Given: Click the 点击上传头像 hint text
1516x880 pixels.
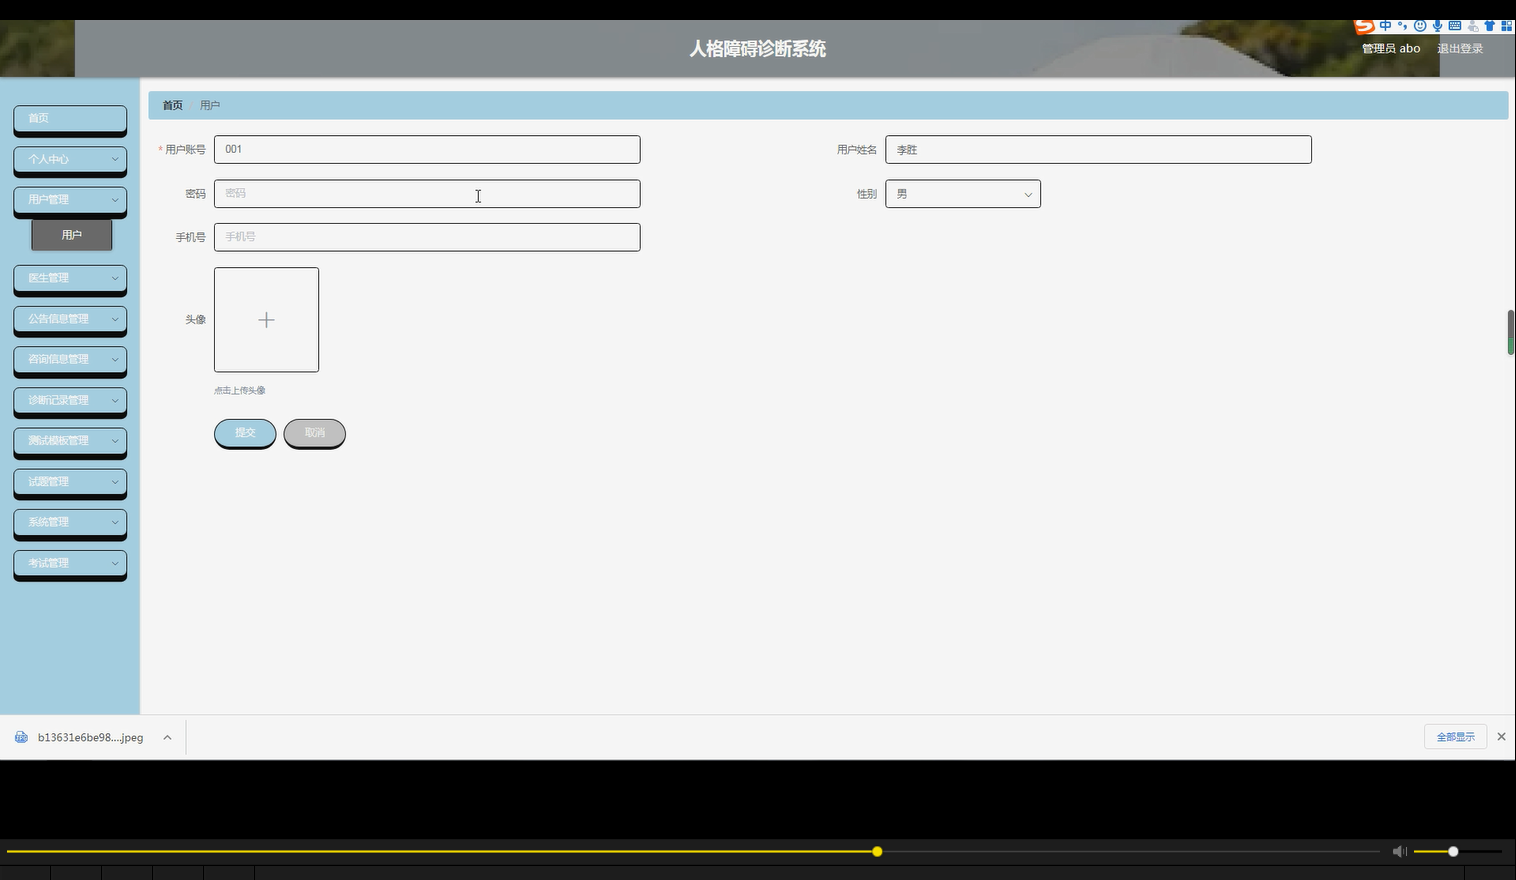Looking at the screenshot, I should coord(240,390).
